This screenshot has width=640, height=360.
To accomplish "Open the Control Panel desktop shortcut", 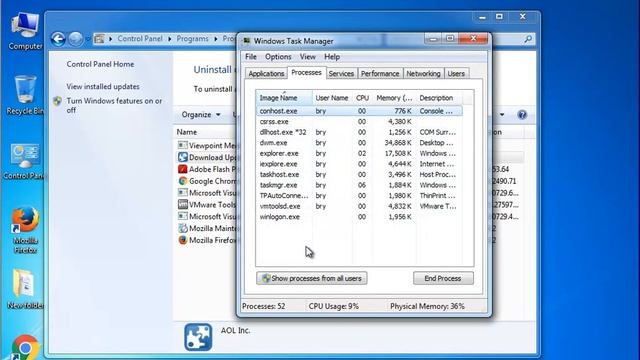I will point(24,161).
